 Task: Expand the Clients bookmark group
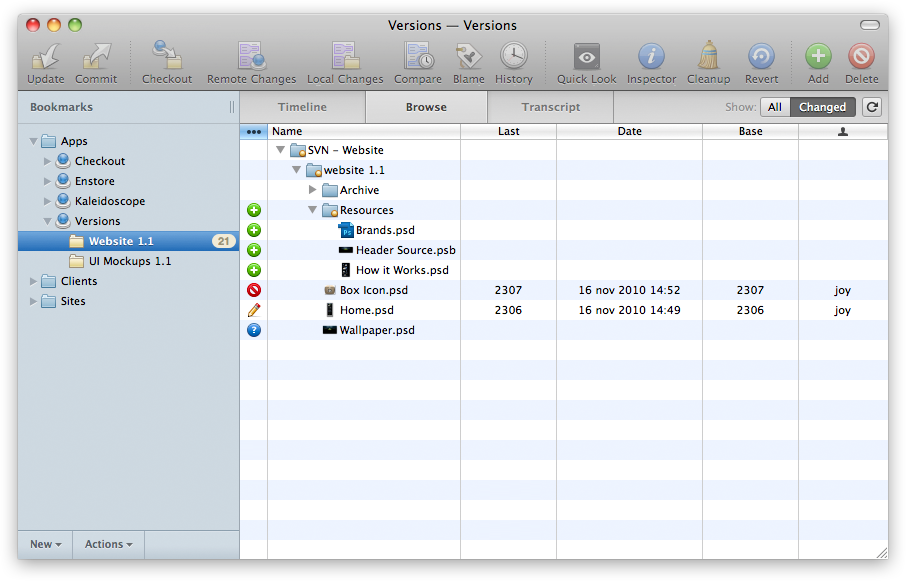click(34, 281)
